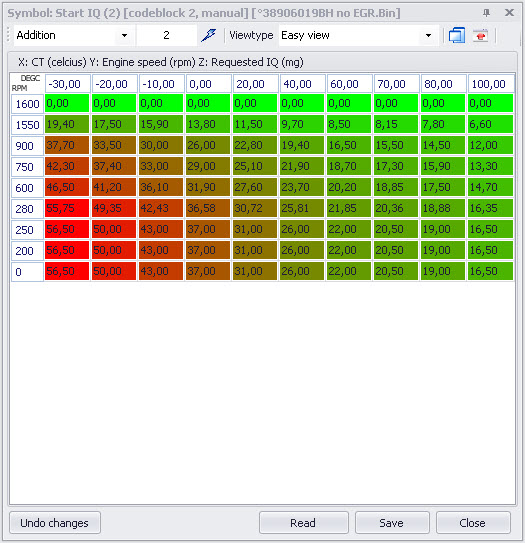Screen dimensions: 525x543
Task: Select red cell 55,75 at 280 rpm
Action: click(x=67, y=208)
